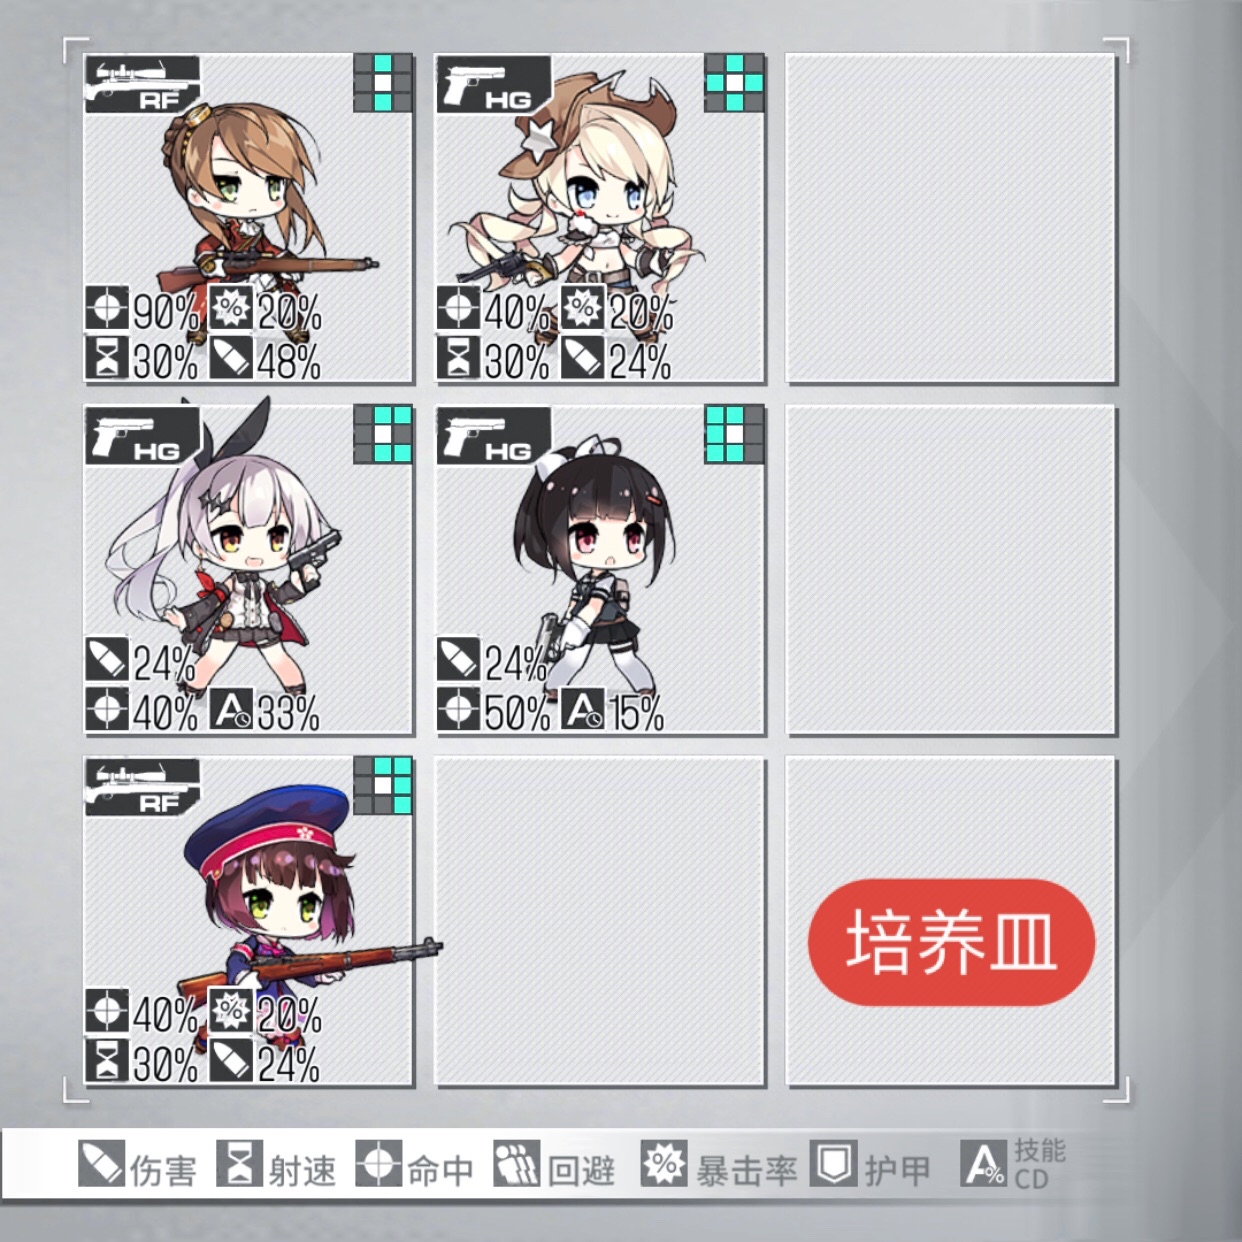Select the 射速 hourglass icon in legend
Screen dimensions: 1242x1242
[240, 1165]
